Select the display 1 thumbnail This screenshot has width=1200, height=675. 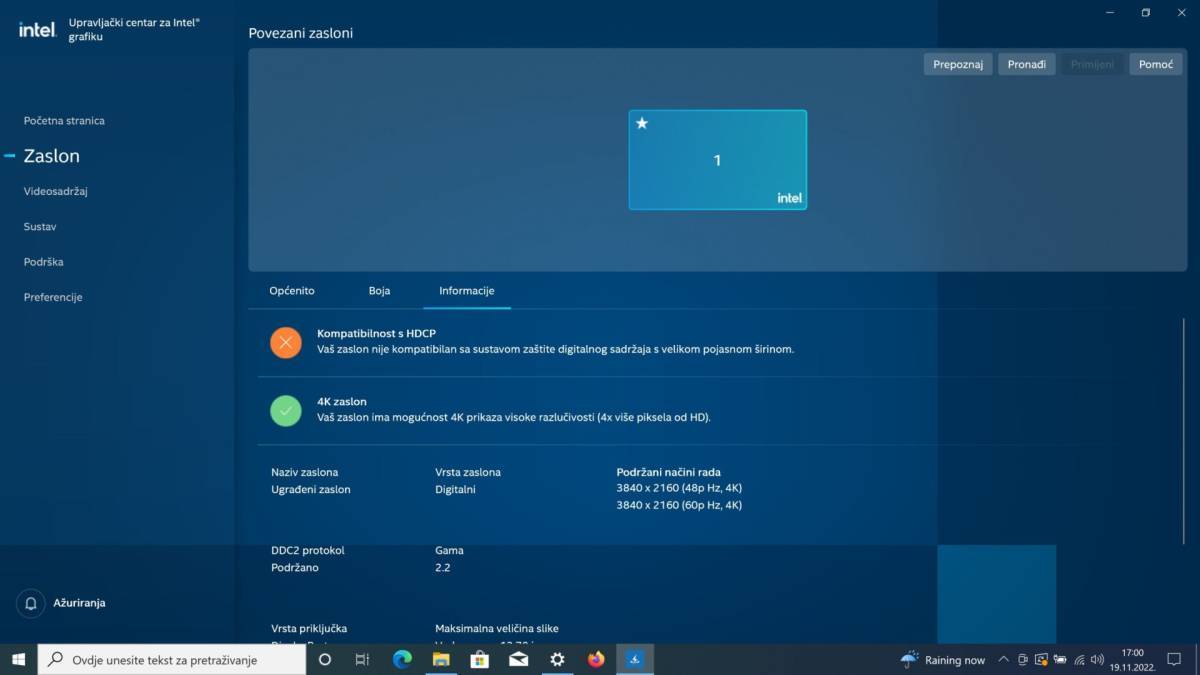pyautogui.click(x=717, y=160)
